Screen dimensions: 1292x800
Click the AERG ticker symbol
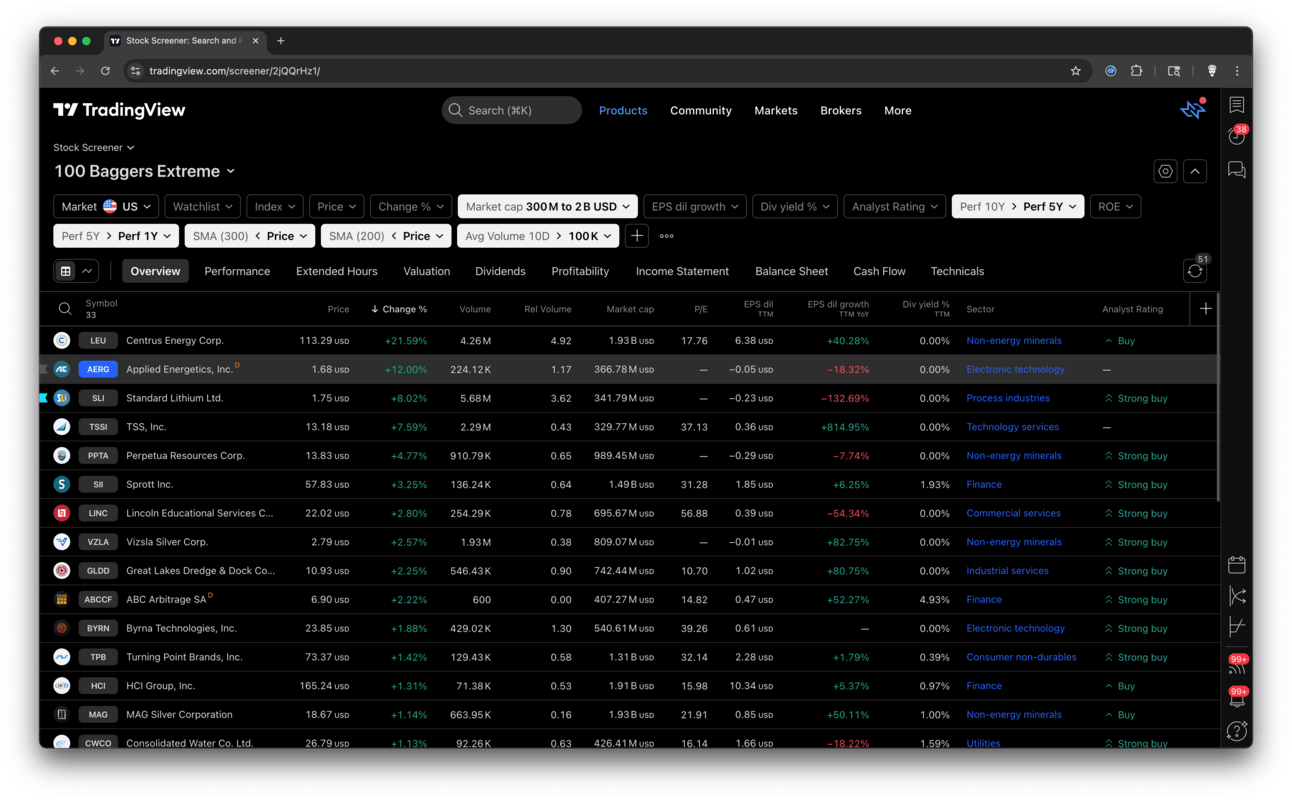(x=98, y=370)
